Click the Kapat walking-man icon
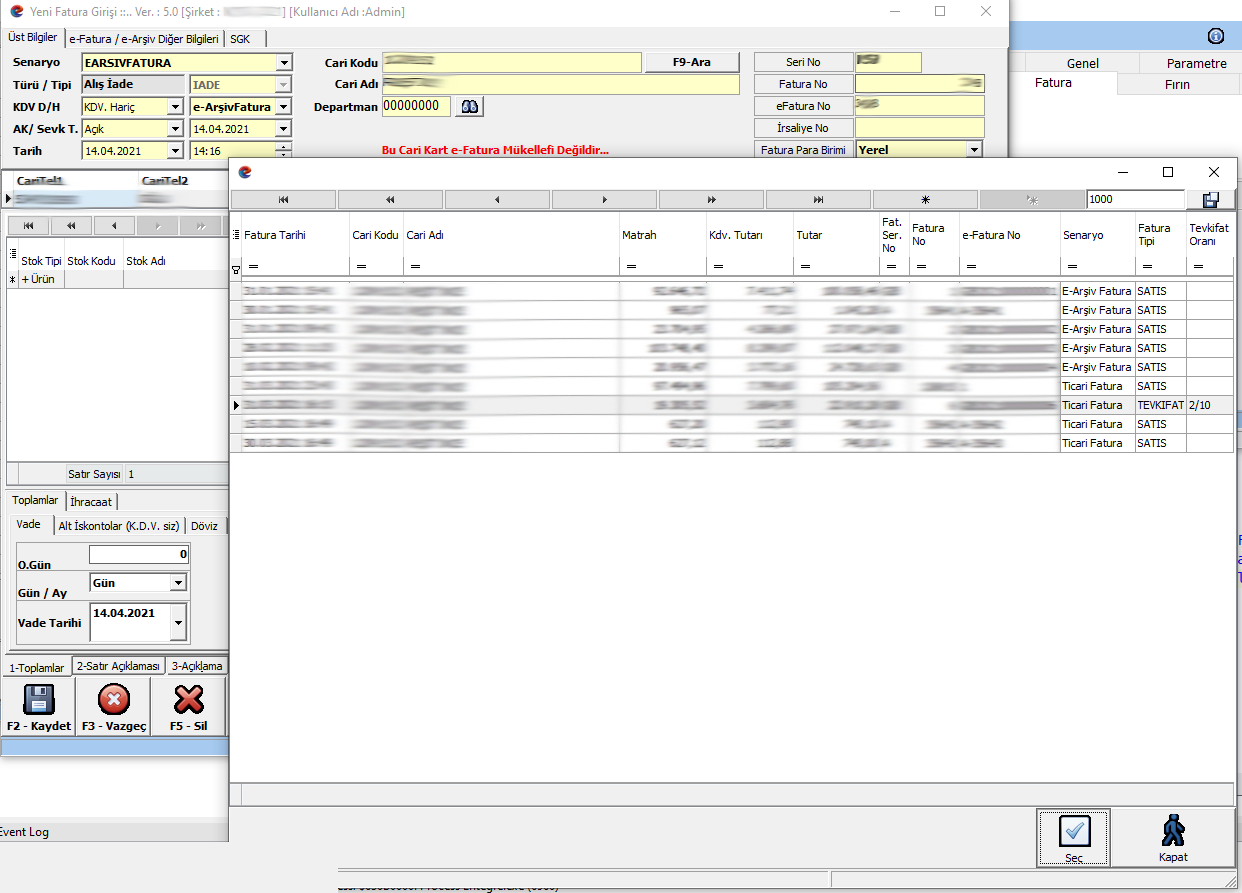 click(1173, 831)
